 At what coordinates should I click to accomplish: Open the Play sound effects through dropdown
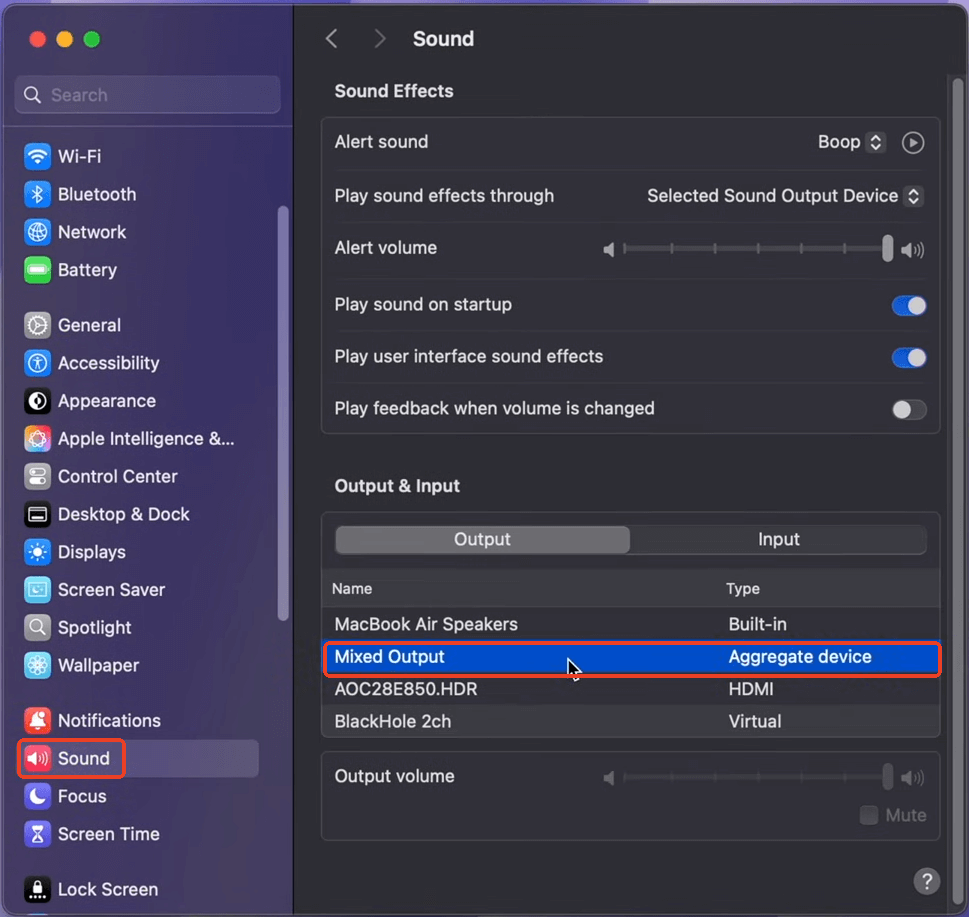pos(911,196)
